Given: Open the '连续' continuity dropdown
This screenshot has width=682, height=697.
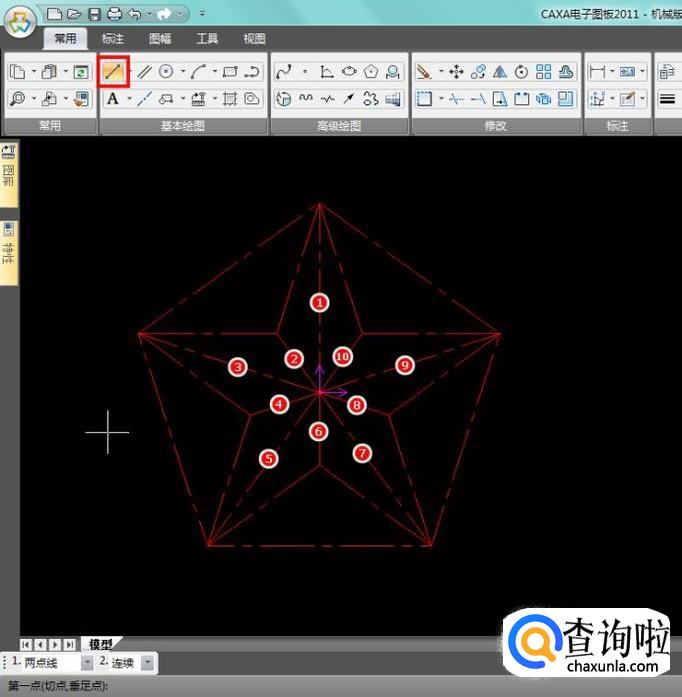Looking at the screenshot, I should tap(147, 663).
